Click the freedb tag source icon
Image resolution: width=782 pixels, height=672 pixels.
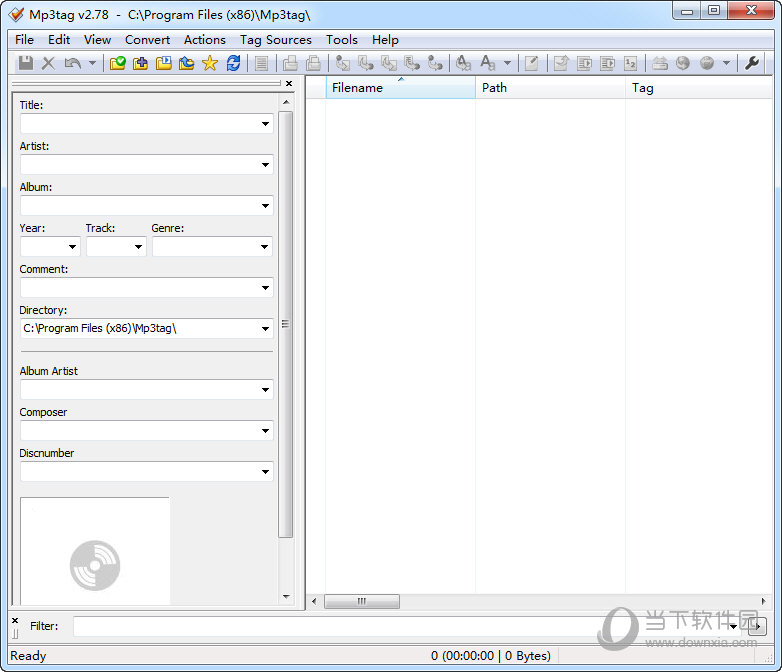(x=660, y=63)
